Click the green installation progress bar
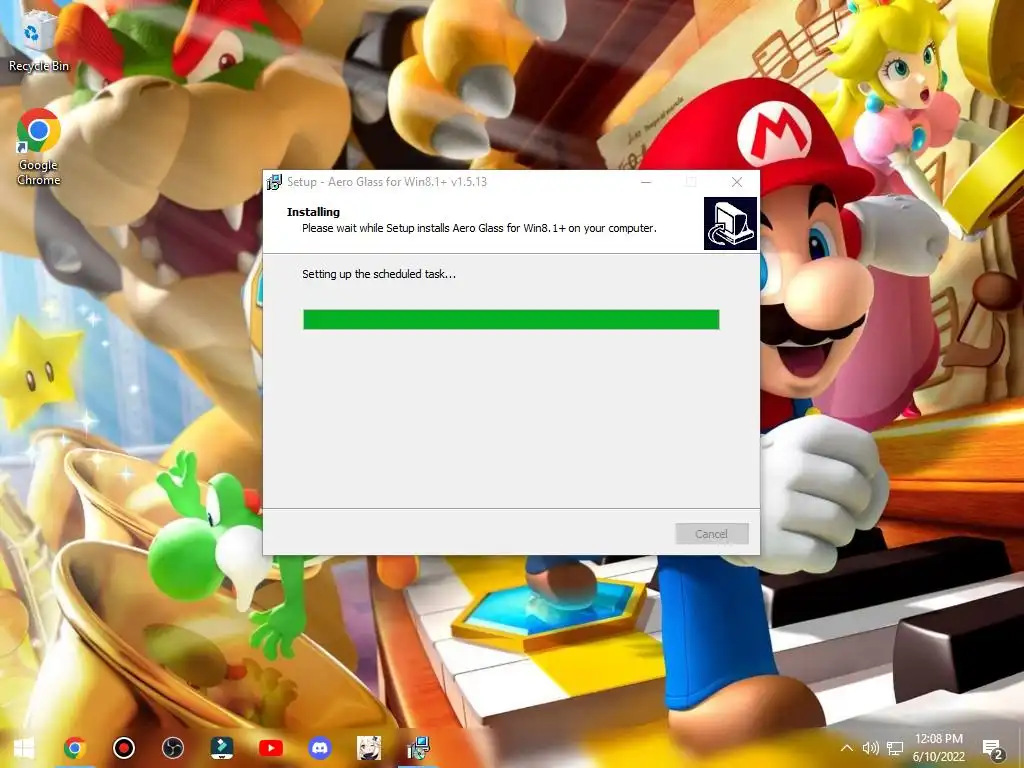 pos(511,319)
